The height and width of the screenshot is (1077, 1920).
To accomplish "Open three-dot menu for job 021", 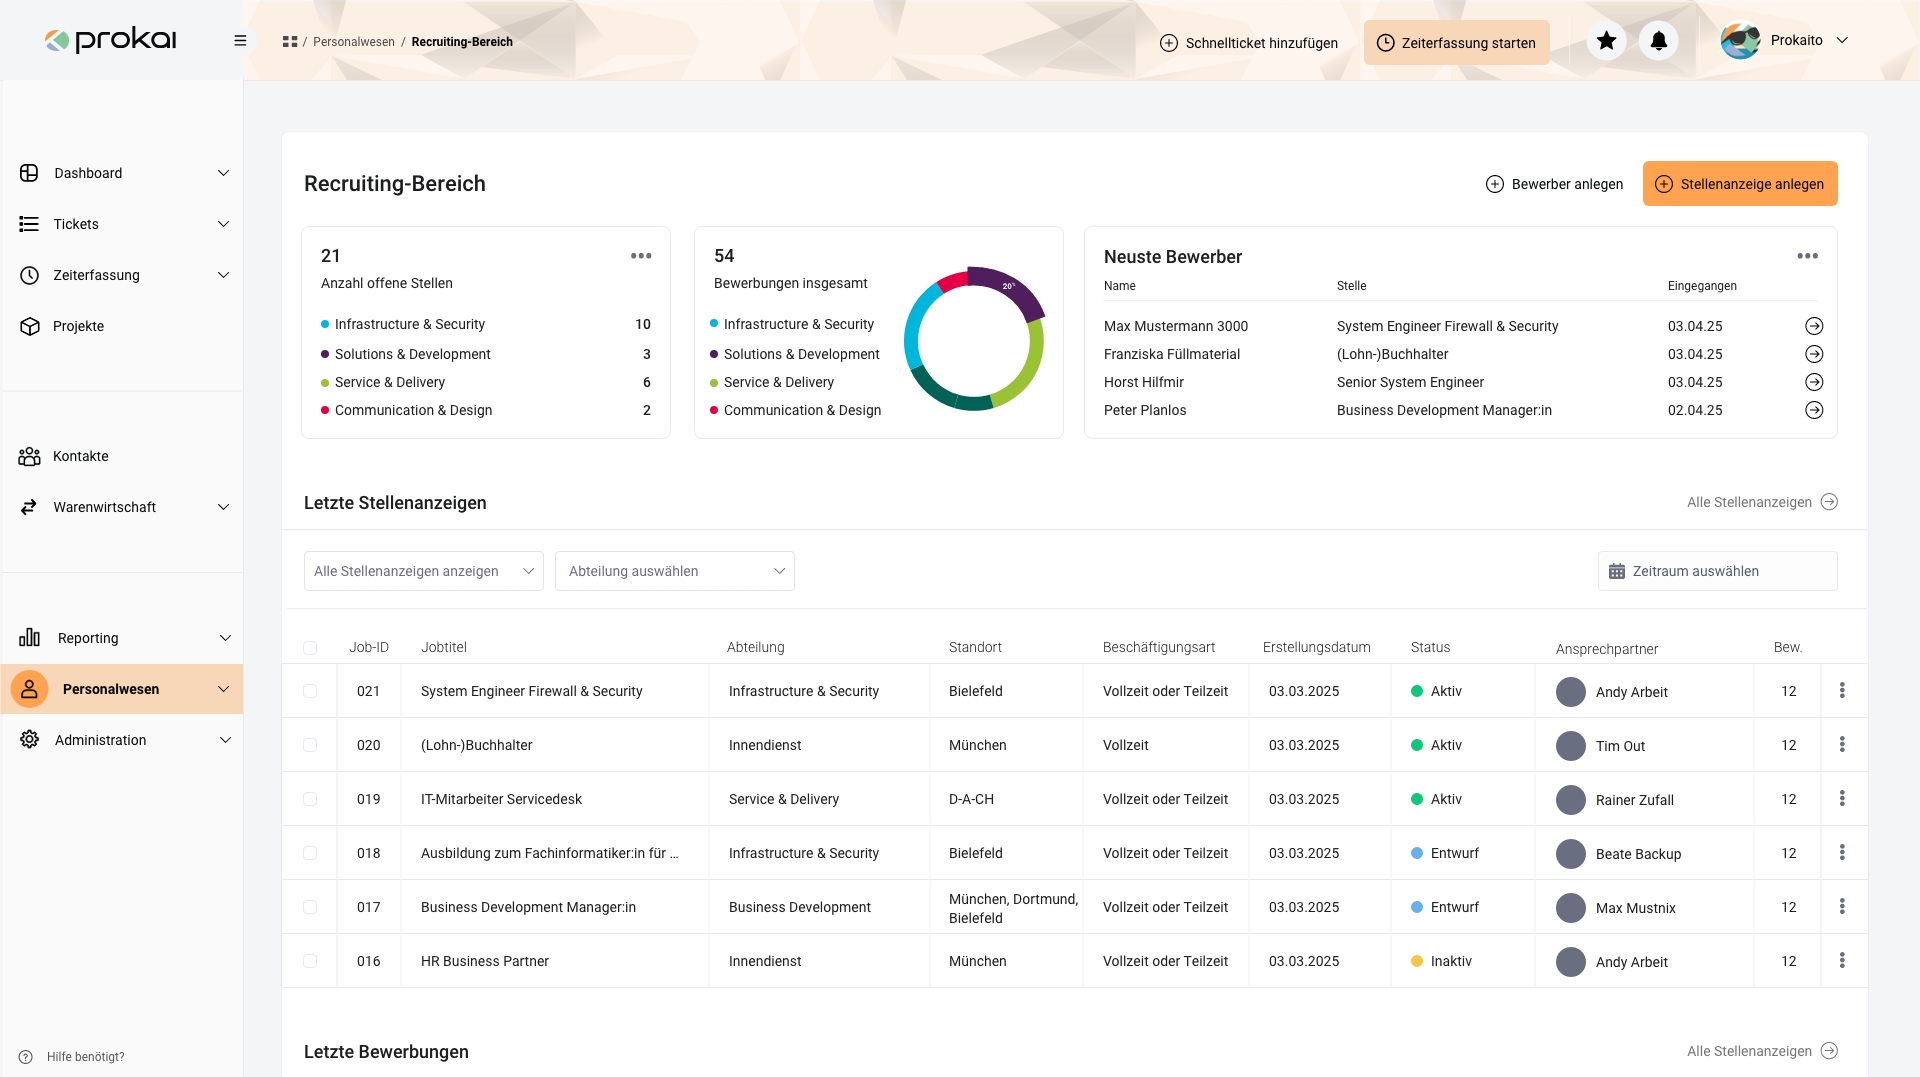I will point(1841,691).
